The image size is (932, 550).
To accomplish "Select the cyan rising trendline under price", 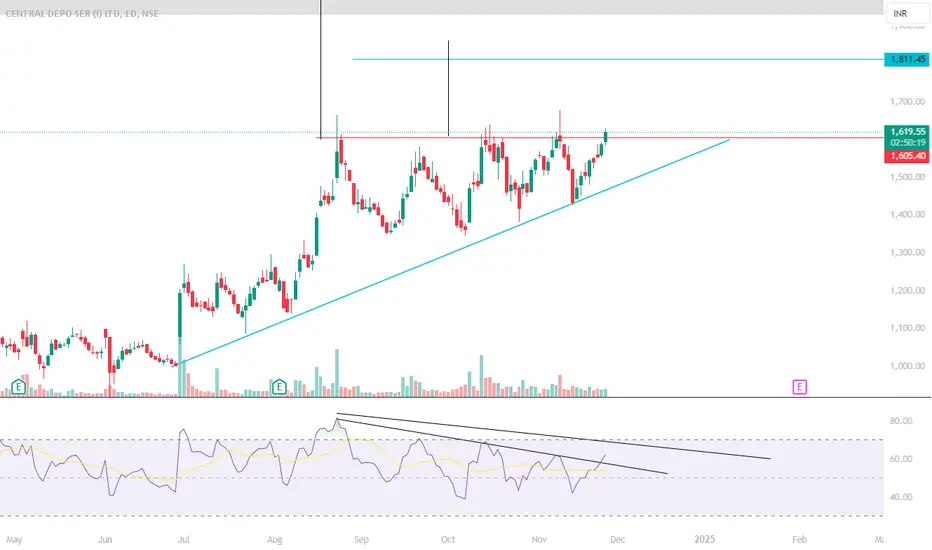I will [452, 253].
